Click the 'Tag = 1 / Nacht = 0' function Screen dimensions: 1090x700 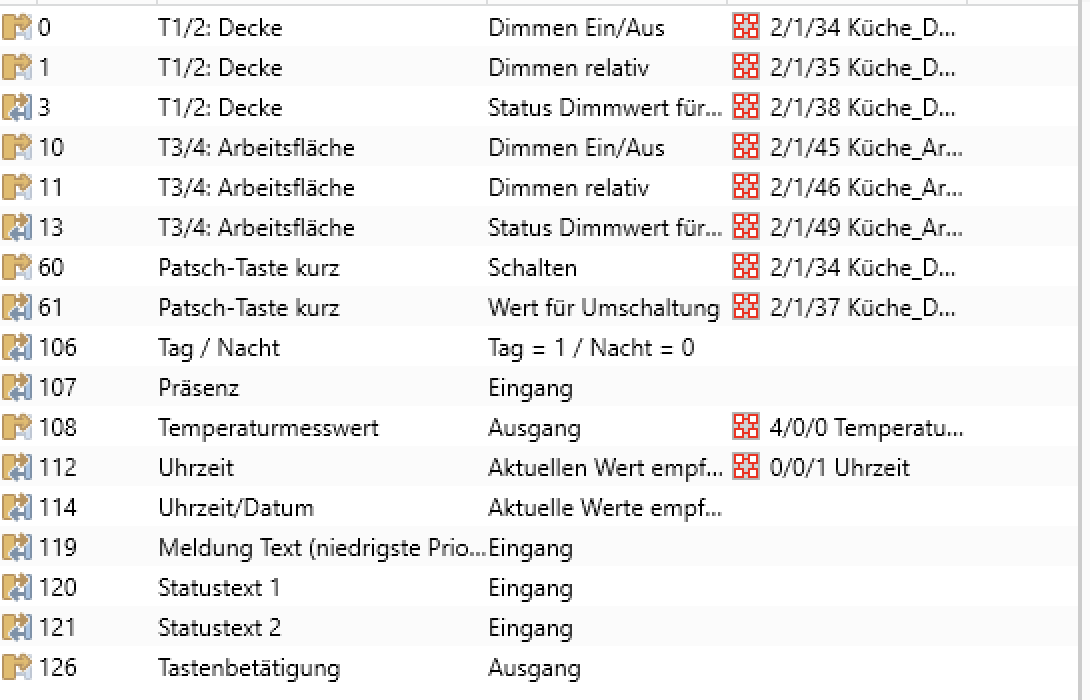point(591,348)
